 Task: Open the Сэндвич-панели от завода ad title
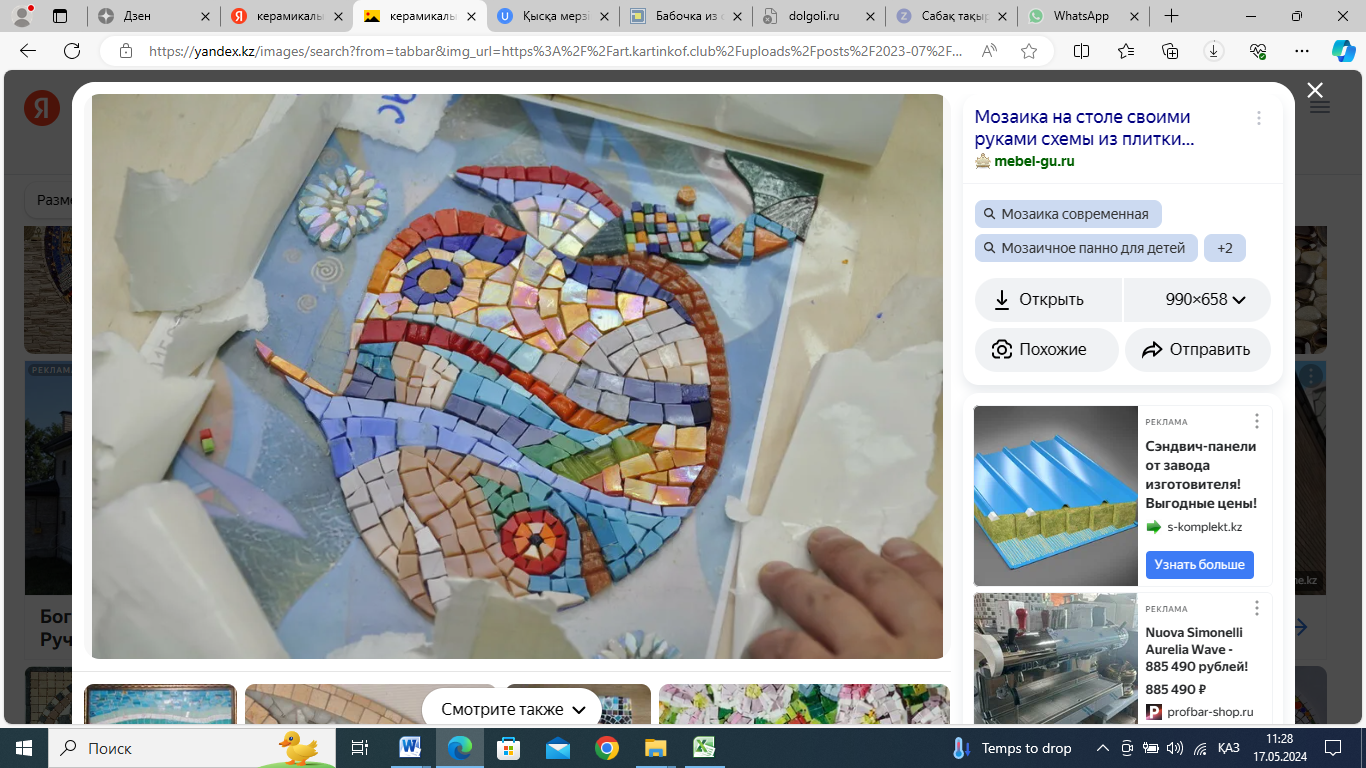tap(1201, 475)
